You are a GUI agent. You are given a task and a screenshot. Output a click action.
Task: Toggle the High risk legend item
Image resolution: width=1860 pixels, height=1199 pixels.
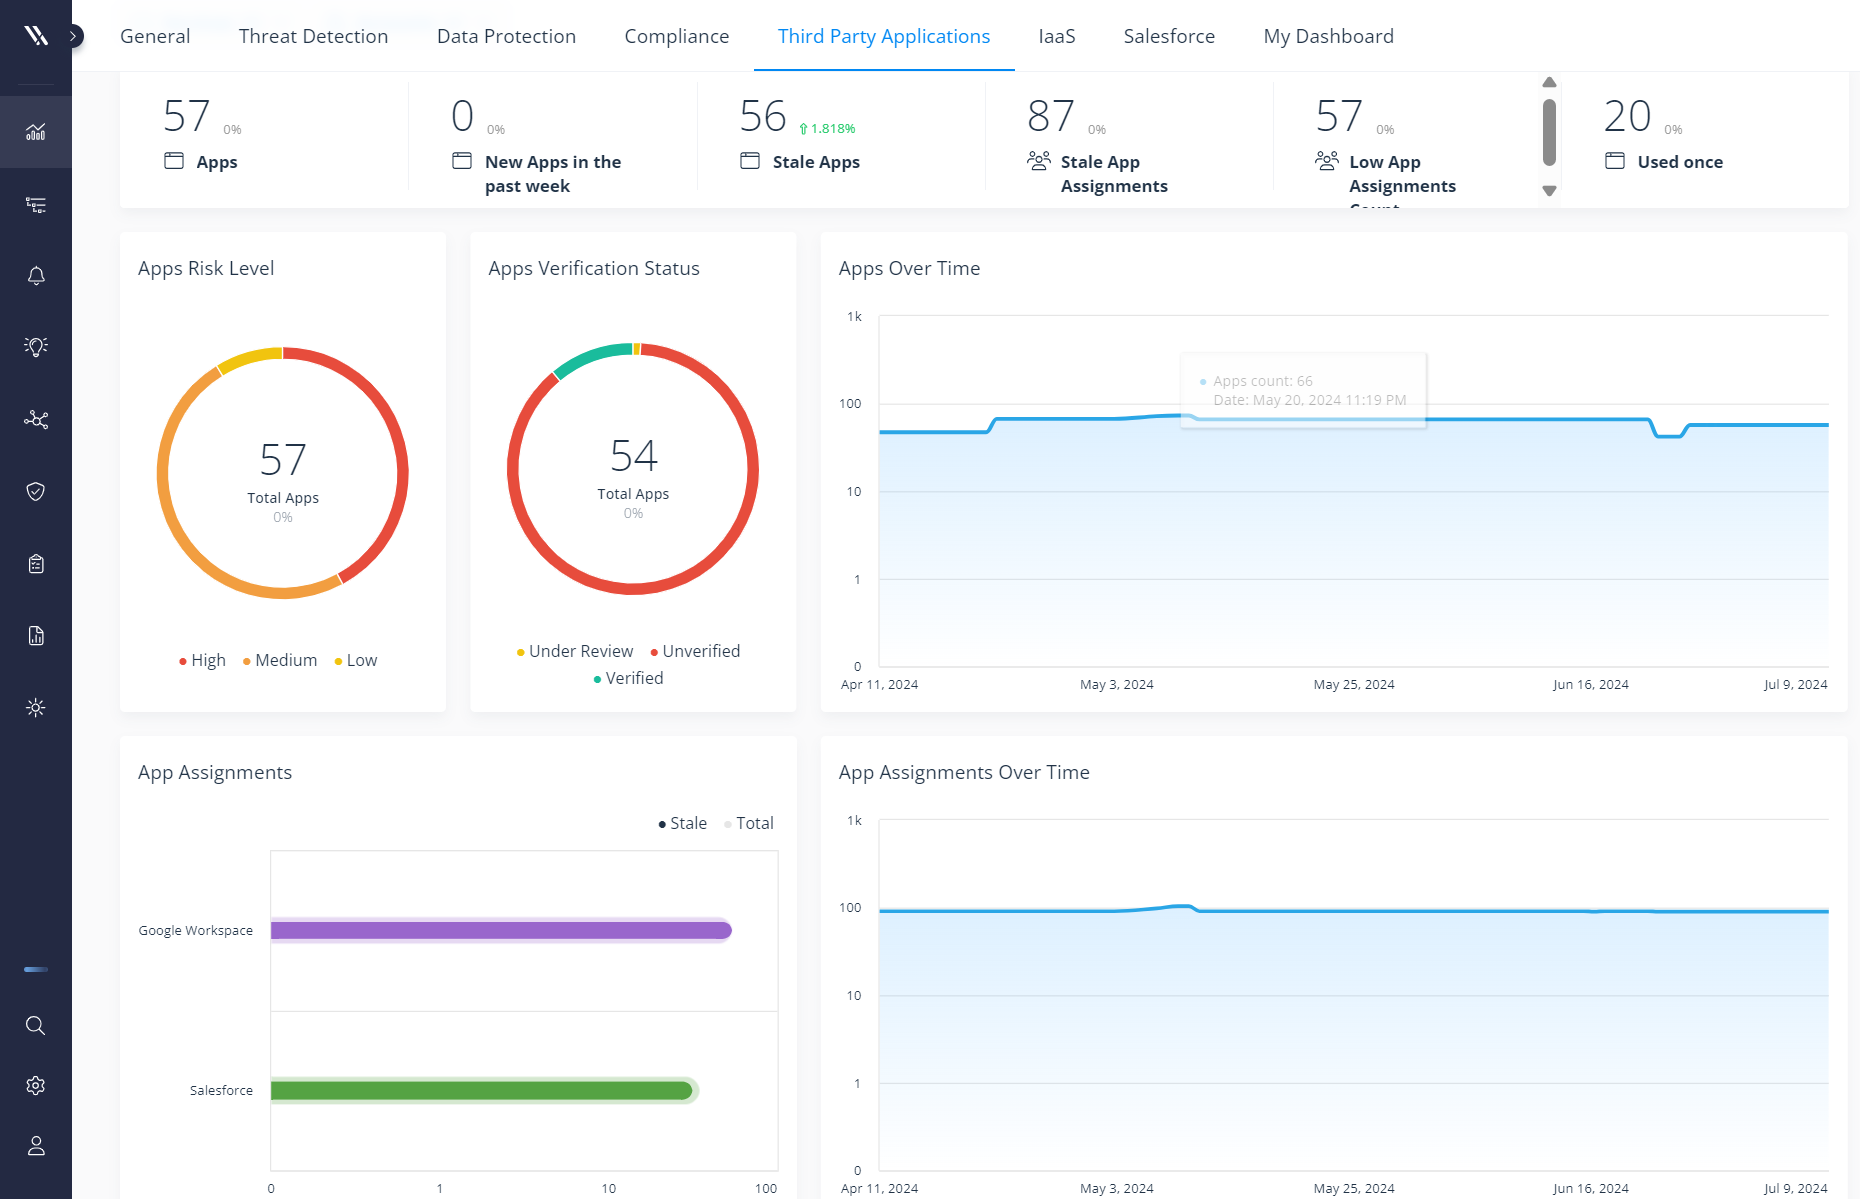pos(202,660)
